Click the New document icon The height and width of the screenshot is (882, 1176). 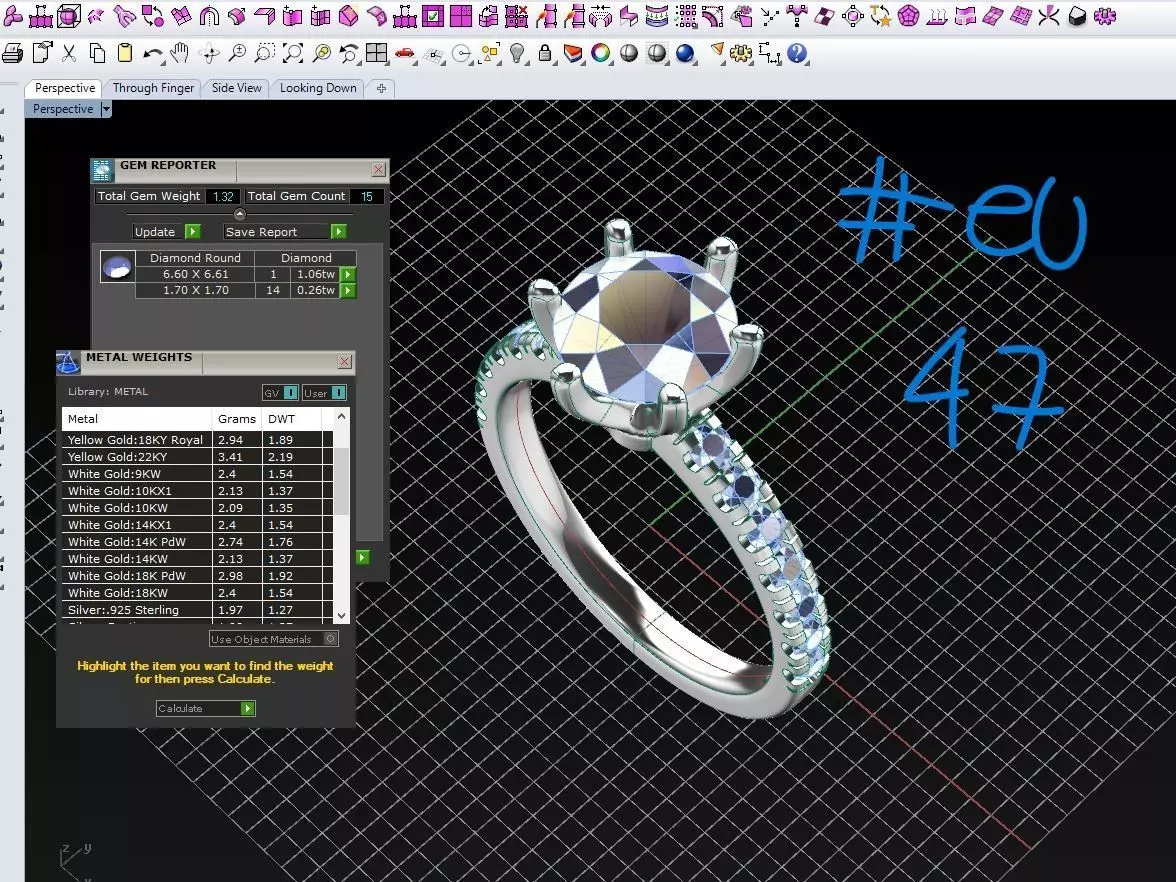point(43,52)
